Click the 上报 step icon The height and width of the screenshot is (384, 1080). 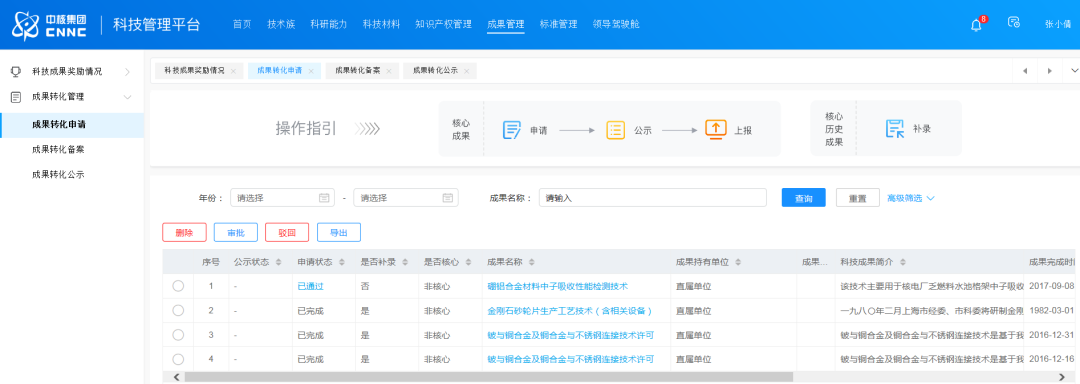[716, 129]
